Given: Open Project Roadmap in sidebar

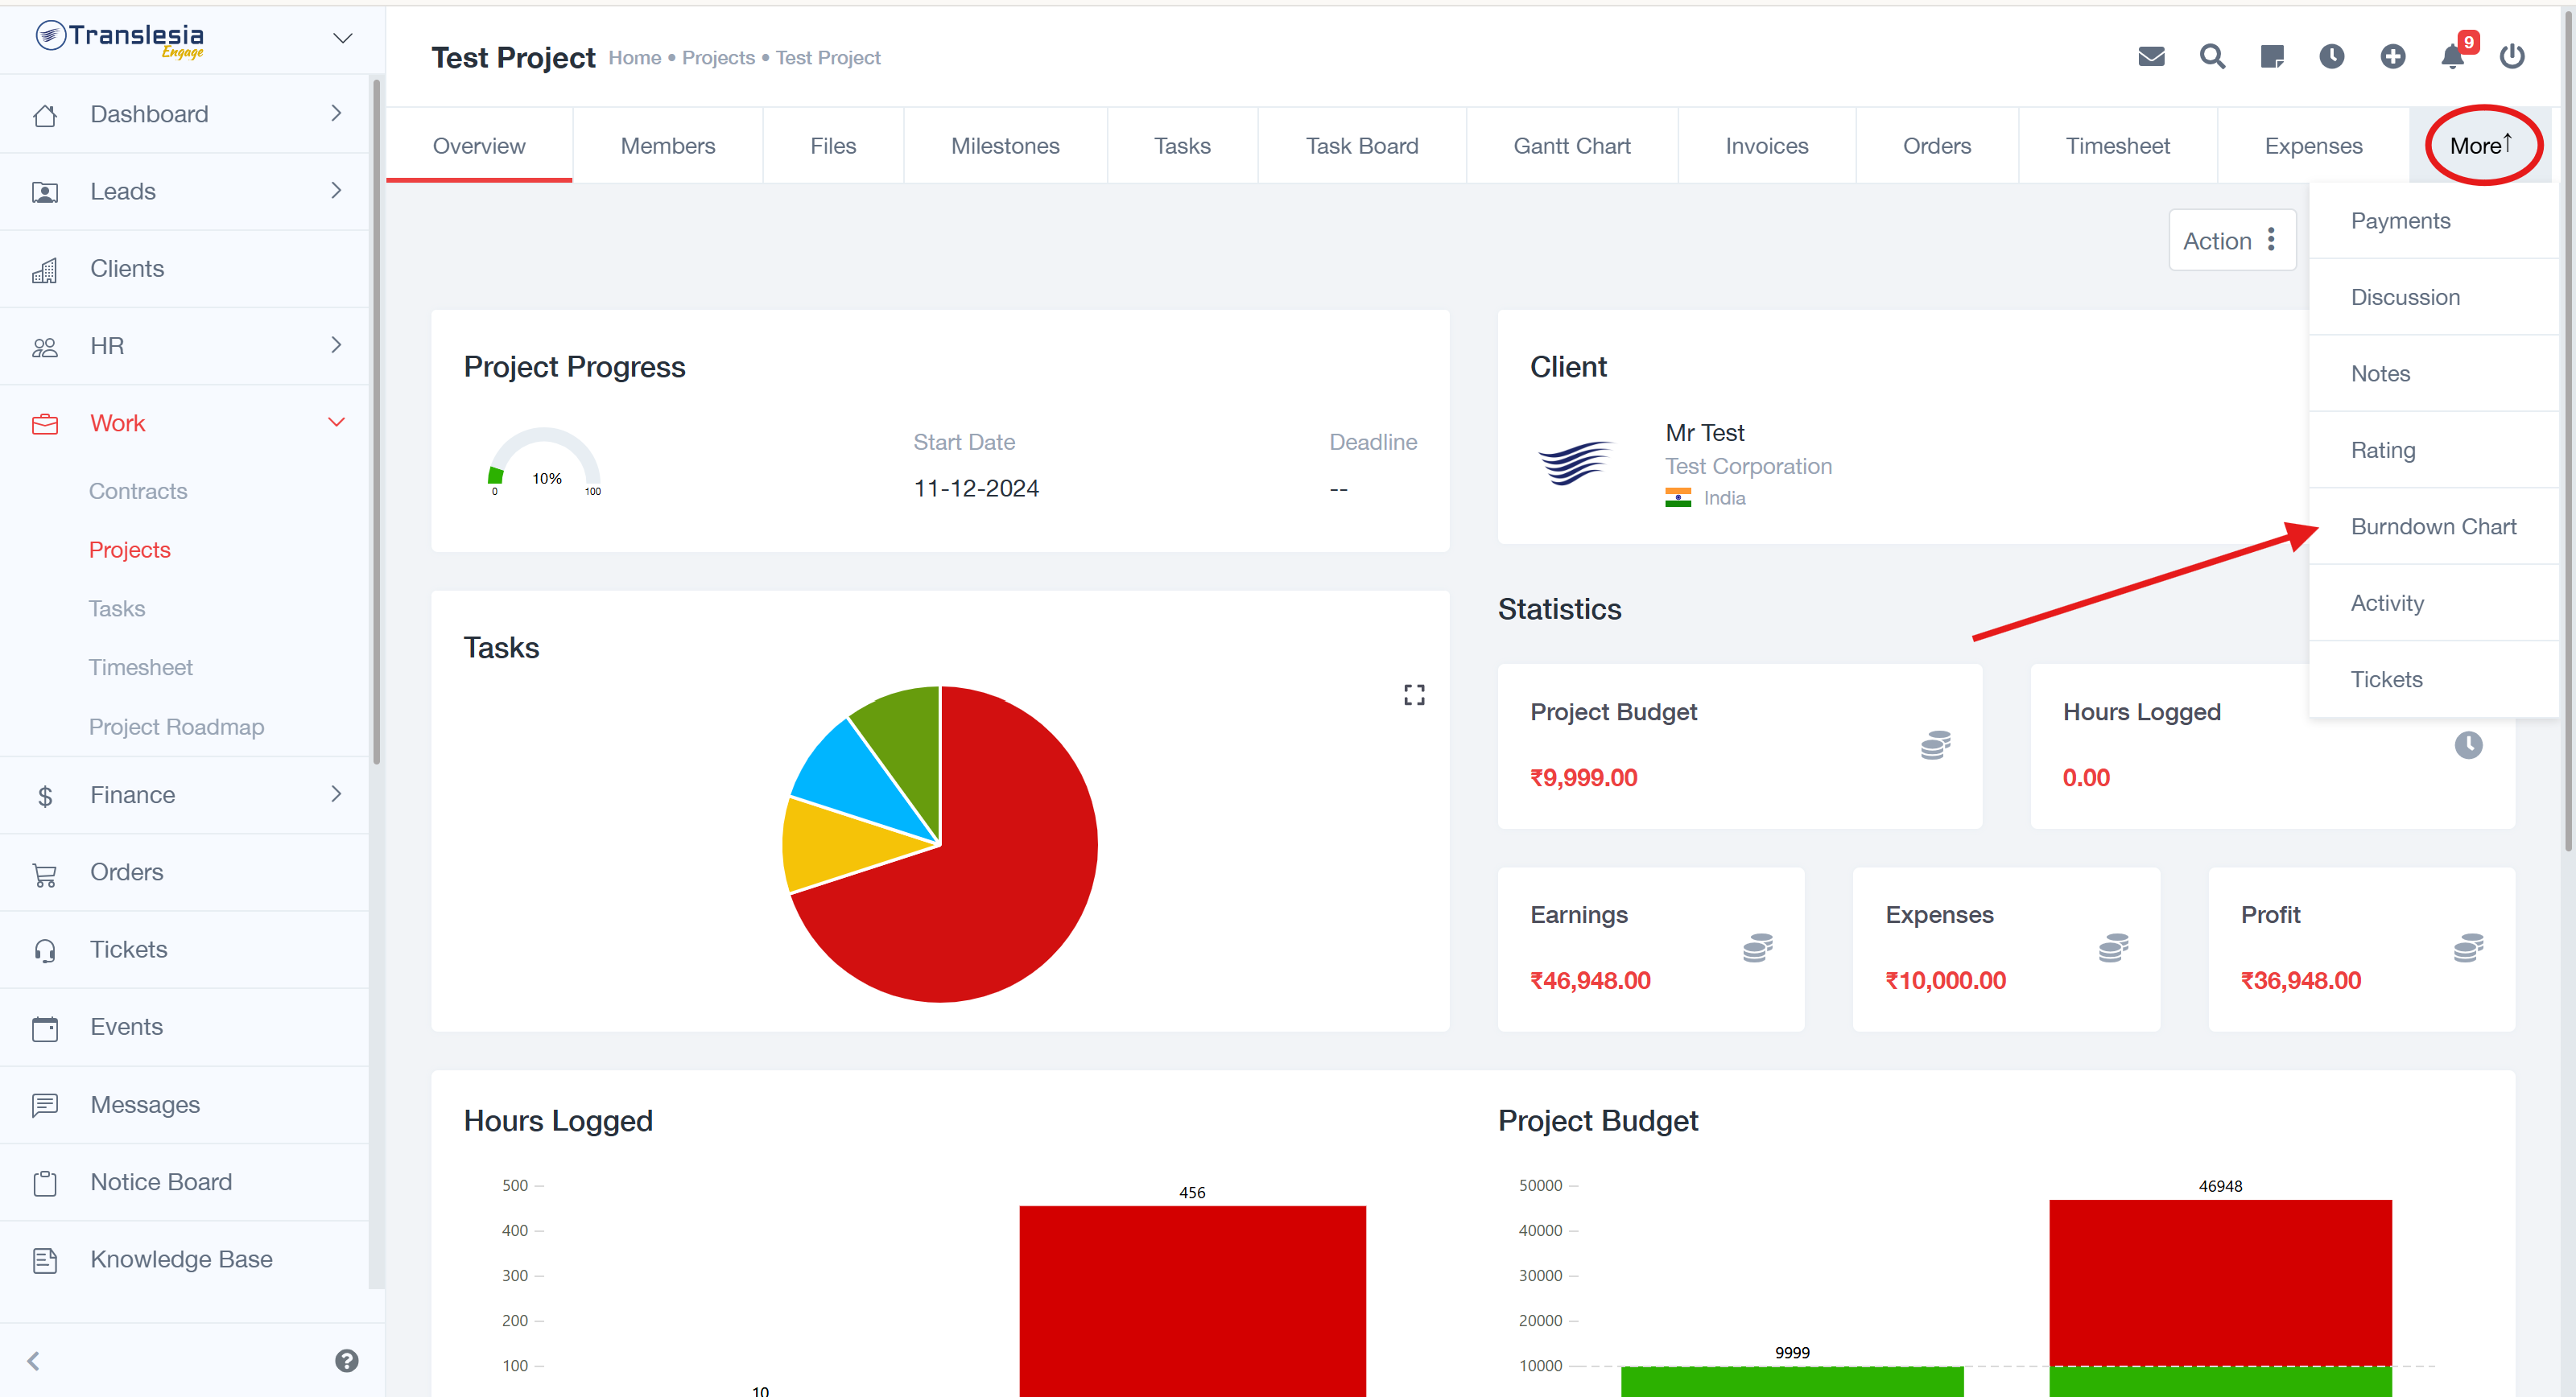Looking at the screenshot, I should point(176,727).
